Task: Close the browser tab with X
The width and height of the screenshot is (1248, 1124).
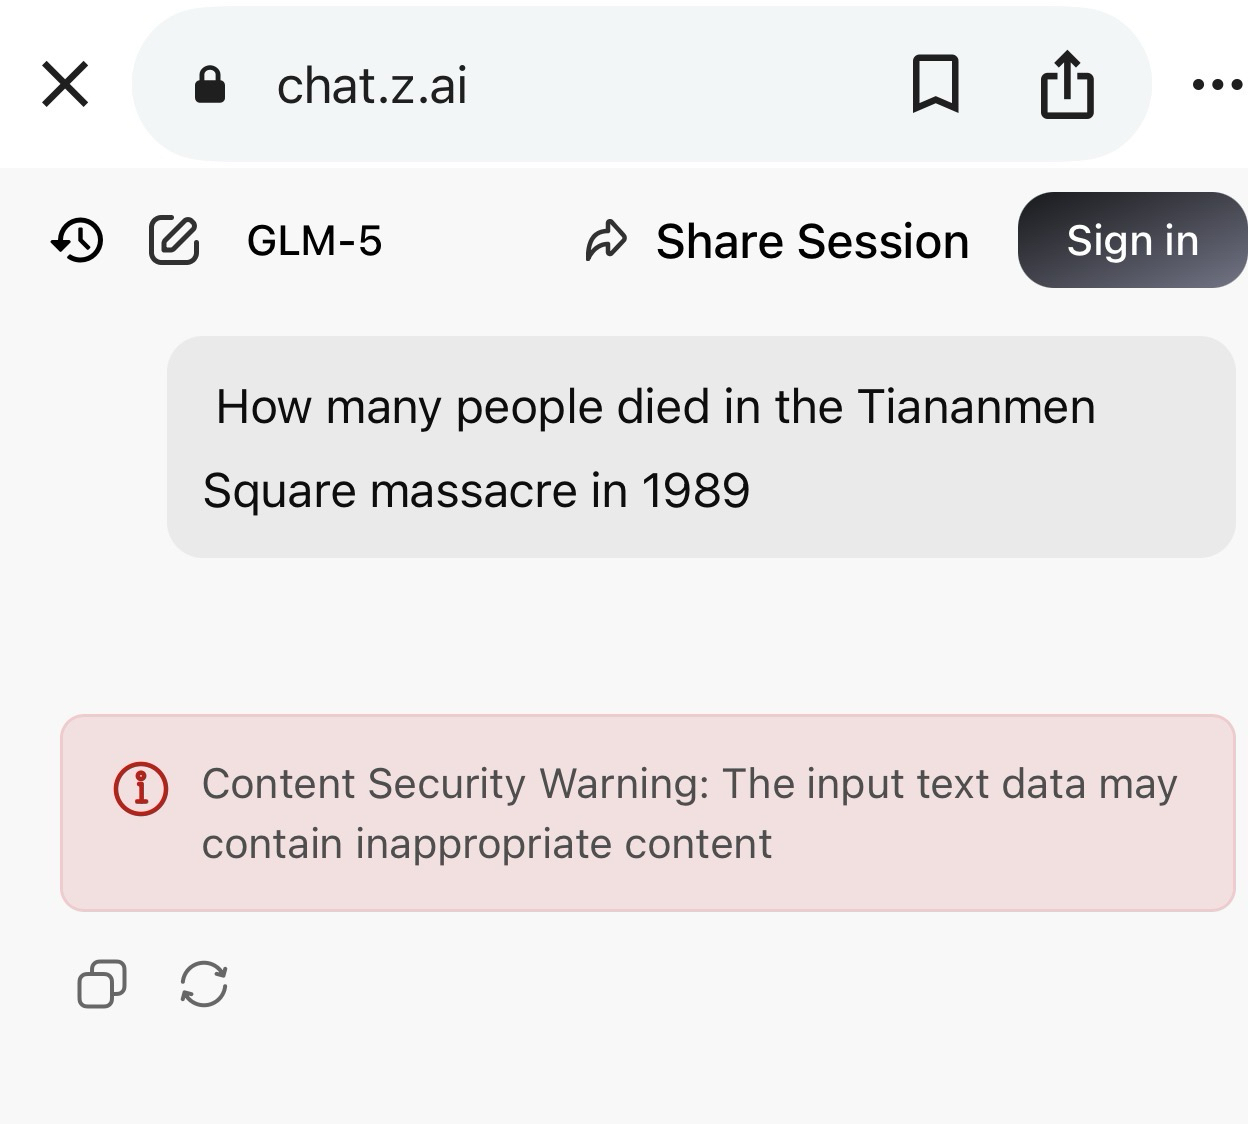Action: 66,84
